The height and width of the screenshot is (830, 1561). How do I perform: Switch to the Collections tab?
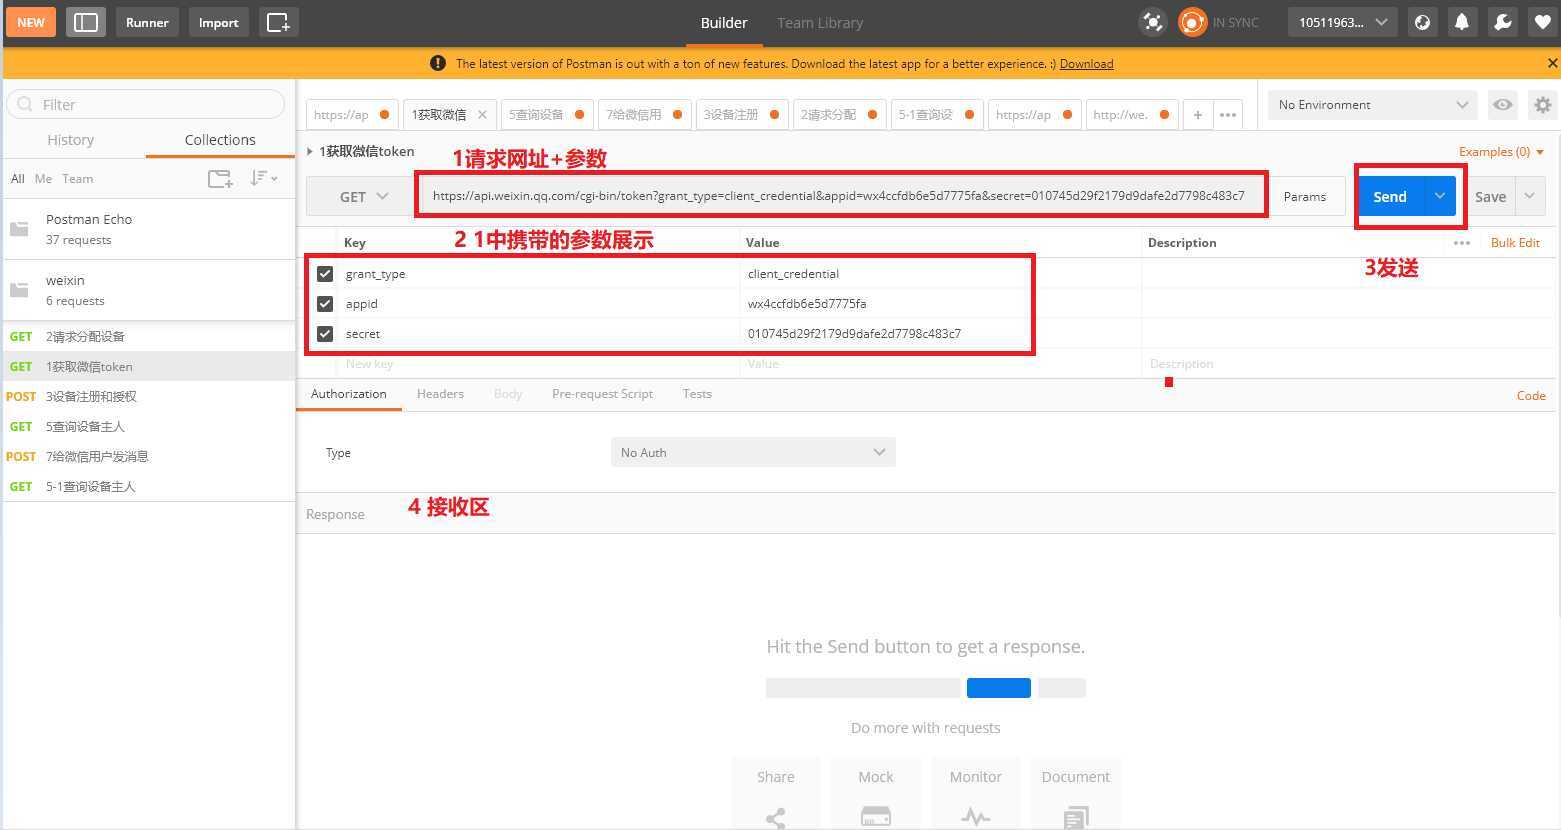click(220, 140)
